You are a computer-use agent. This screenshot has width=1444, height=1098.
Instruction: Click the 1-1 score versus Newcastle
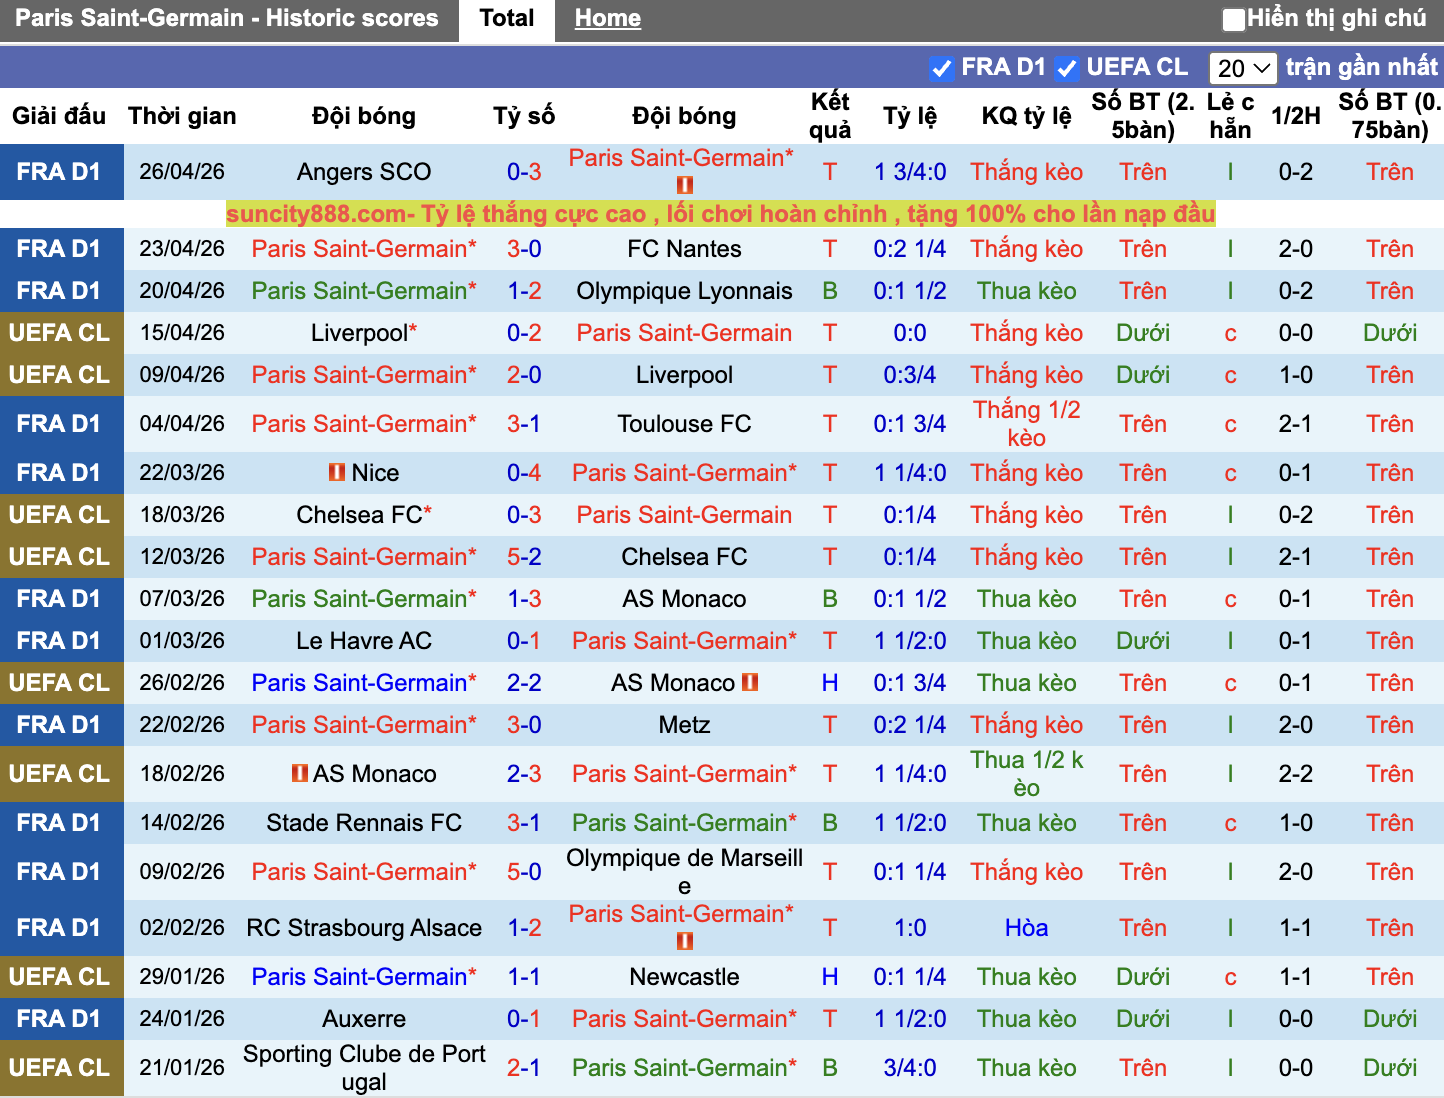coord(524,977)
